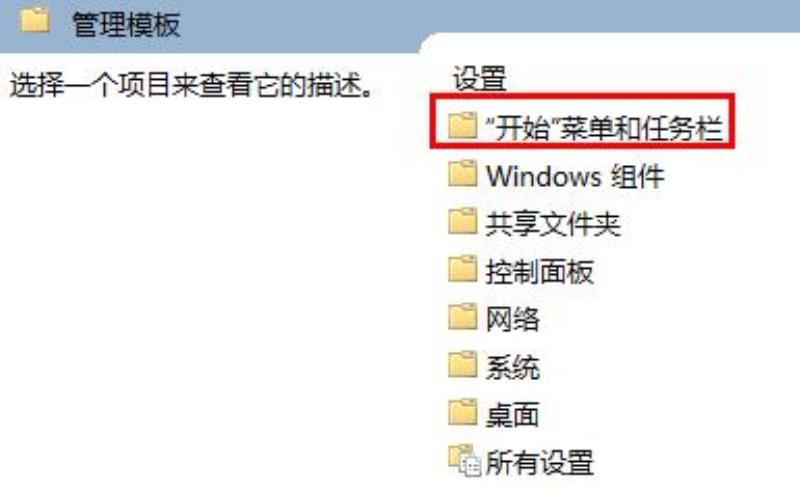Select the Windows 组件 item
Screen dimensions: 800x490
click(575, 176)
